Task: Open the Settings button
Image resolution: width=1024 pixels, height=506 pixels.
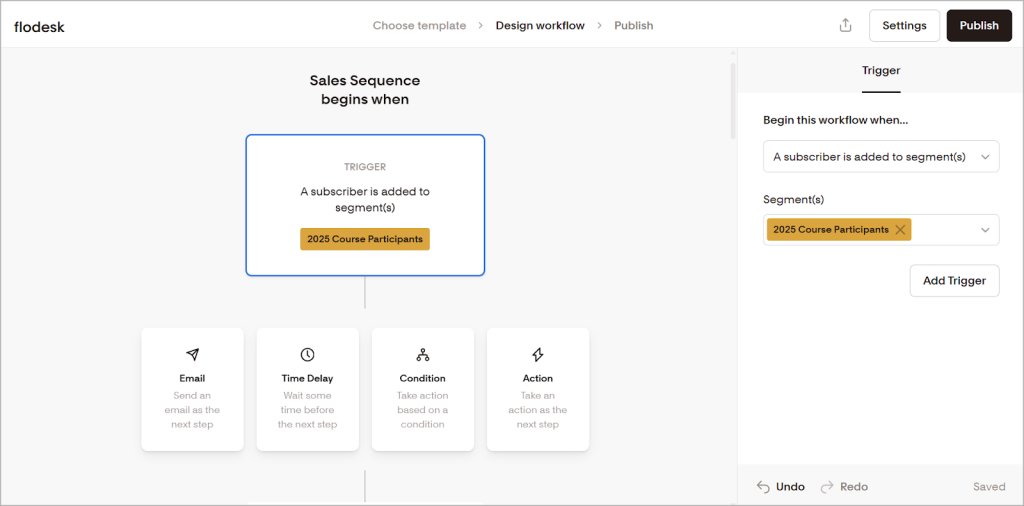Action: tap(903, 26)
